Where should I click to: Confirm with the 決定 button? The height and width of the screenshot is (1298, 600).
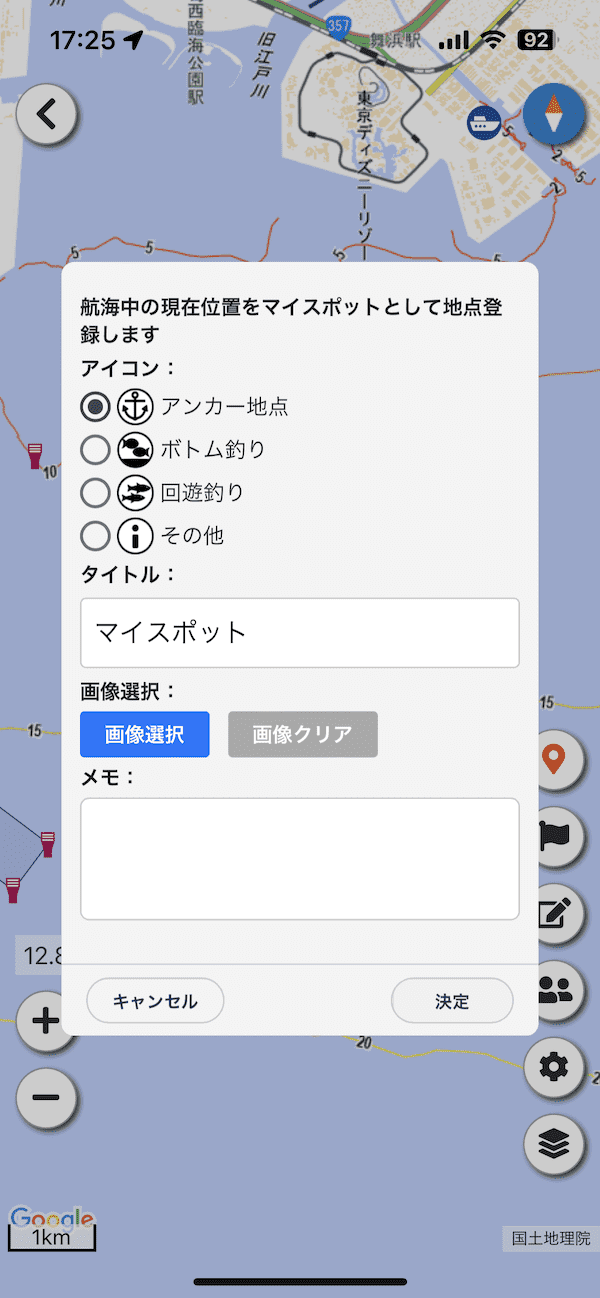(x=452, y=1001)
